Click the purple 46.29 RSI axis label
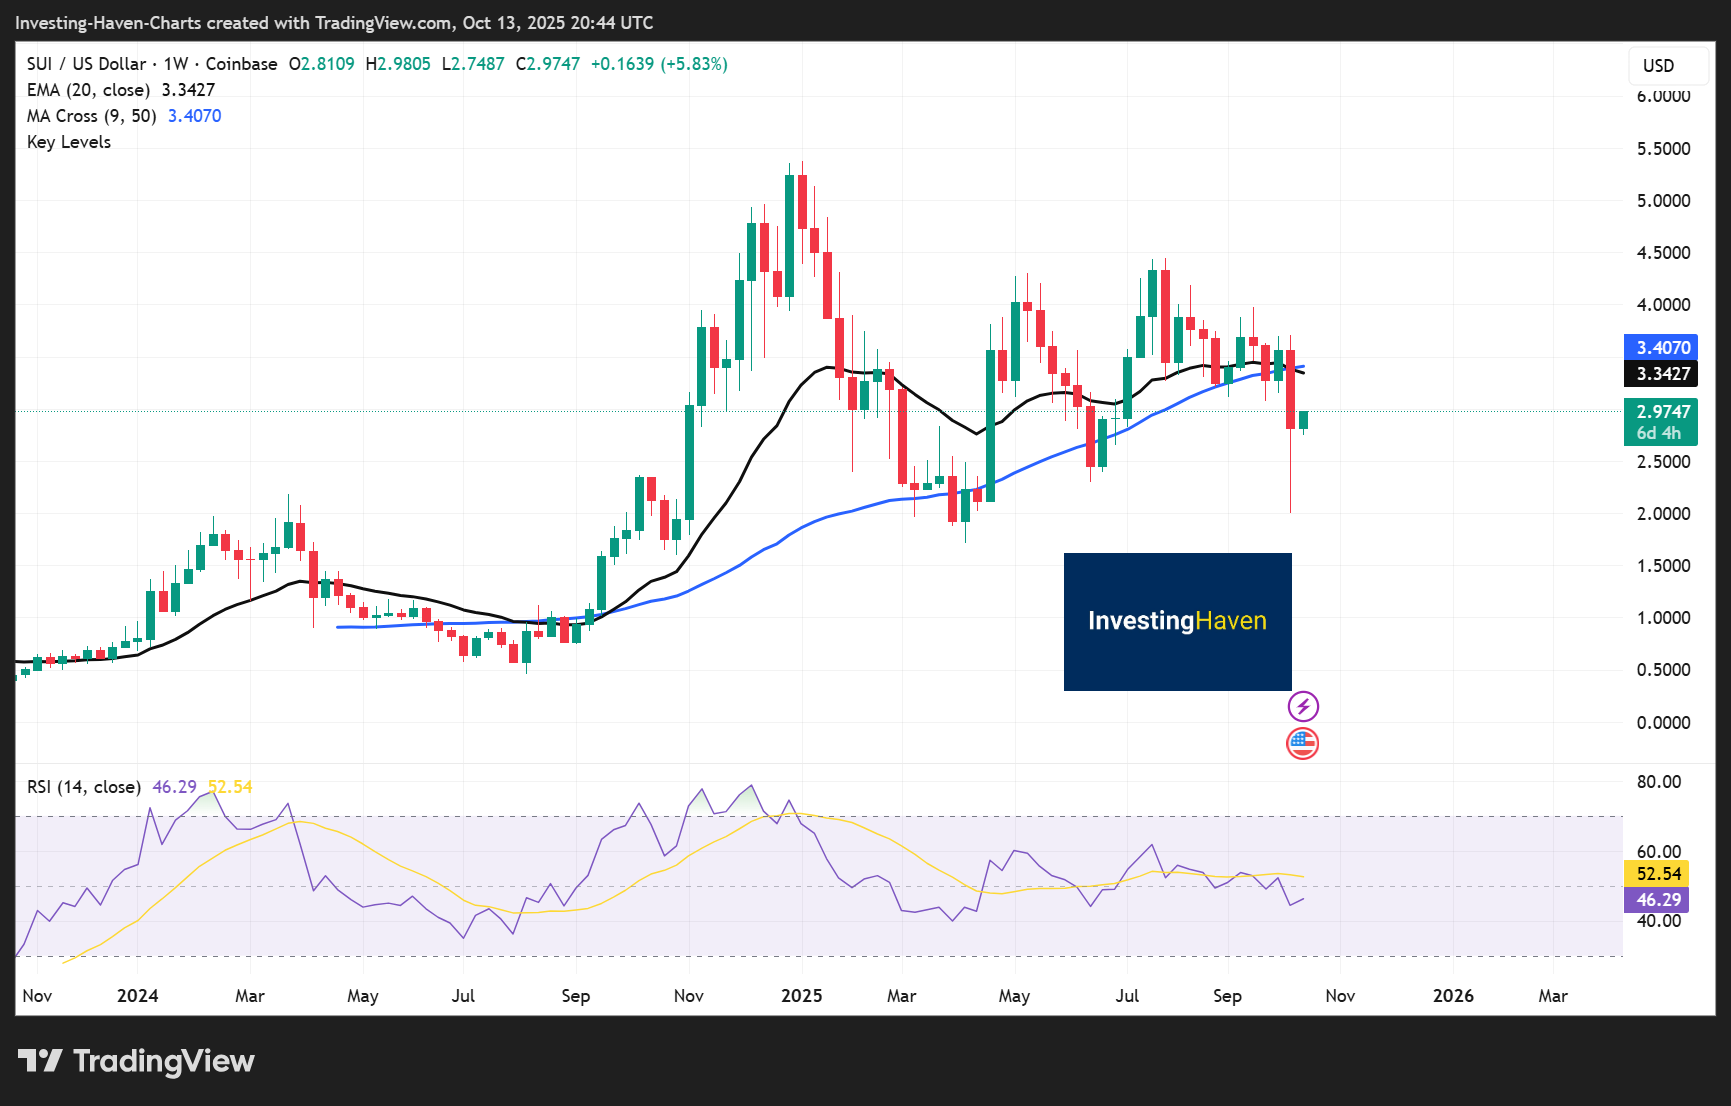Image resolution: width=1731 pixels, height=1106 pixels. point(1658,900)
